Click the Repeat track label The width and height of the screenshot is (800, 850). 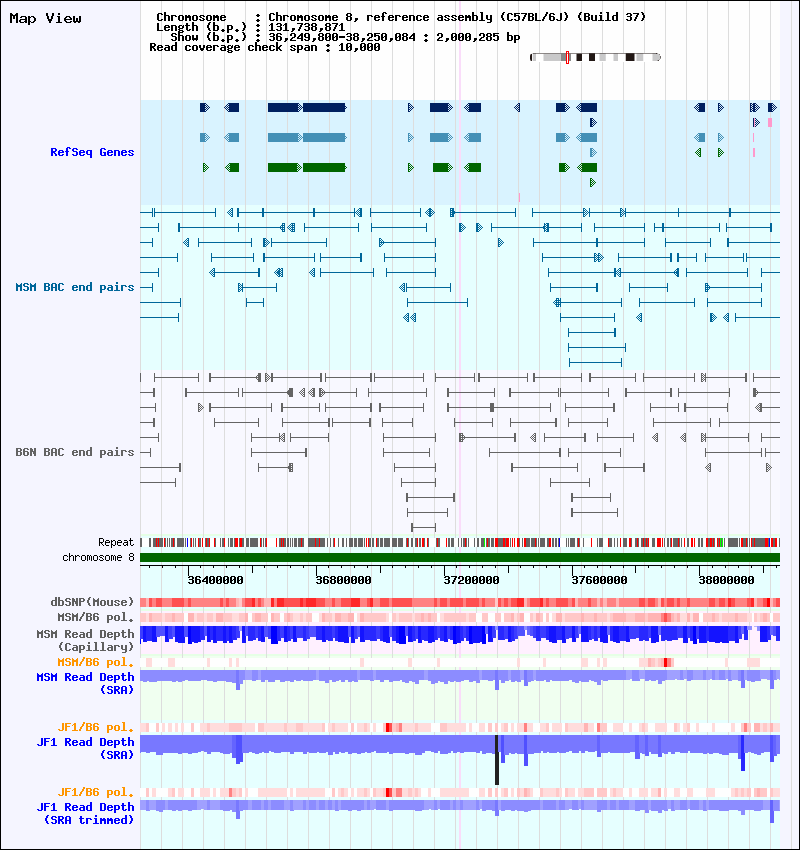[116, 542]
